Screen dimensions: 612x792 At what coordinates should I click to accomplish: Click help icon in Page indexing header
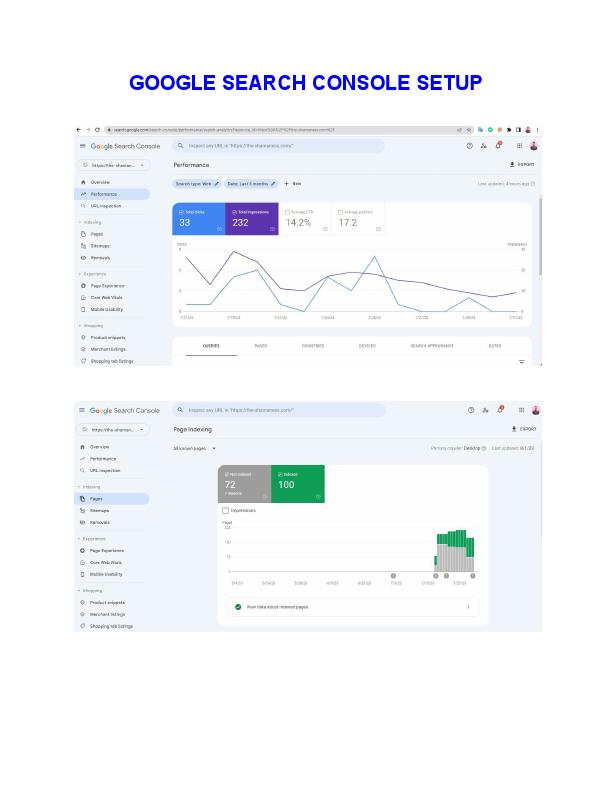(x=471, y=410)
